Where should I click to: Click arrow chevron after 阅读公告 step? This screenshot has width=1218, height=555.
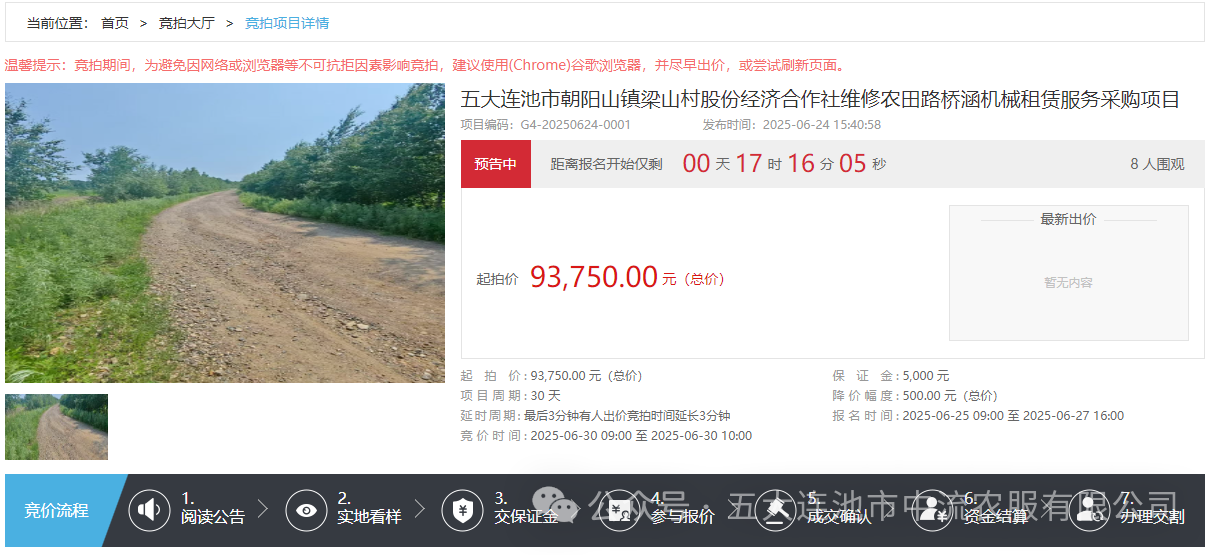click(x=264, y=509)
